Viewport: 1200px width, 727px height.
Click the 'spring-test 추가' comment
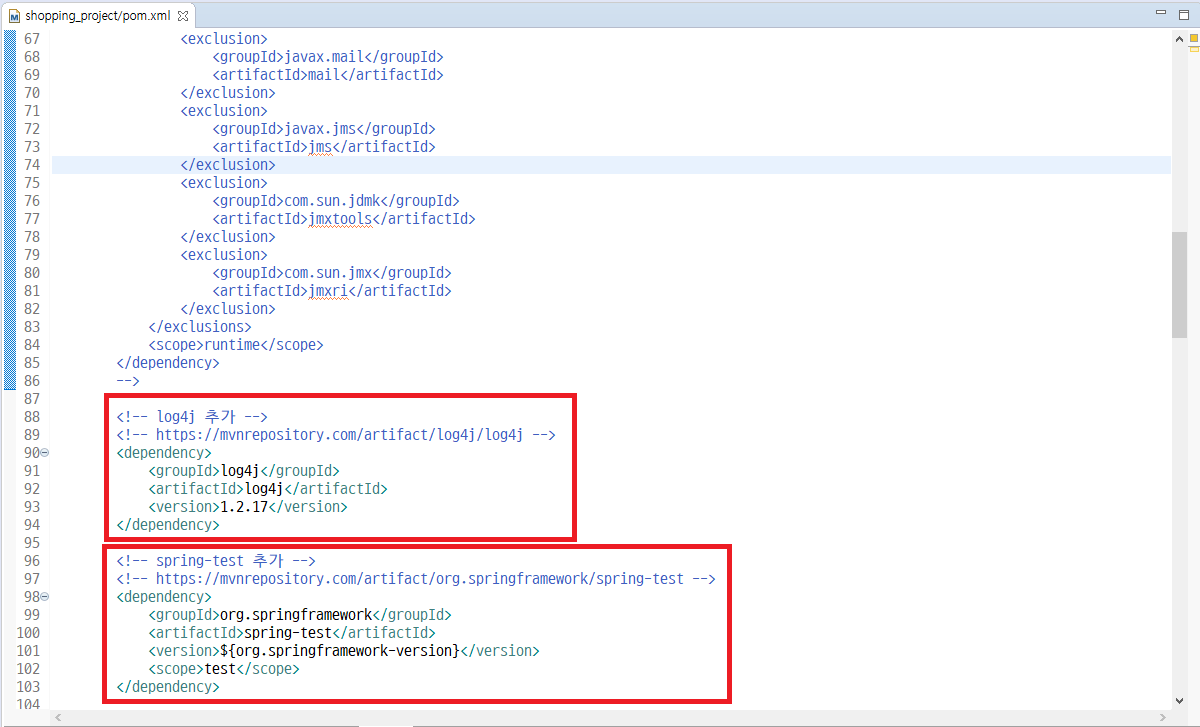click(216, 561)
